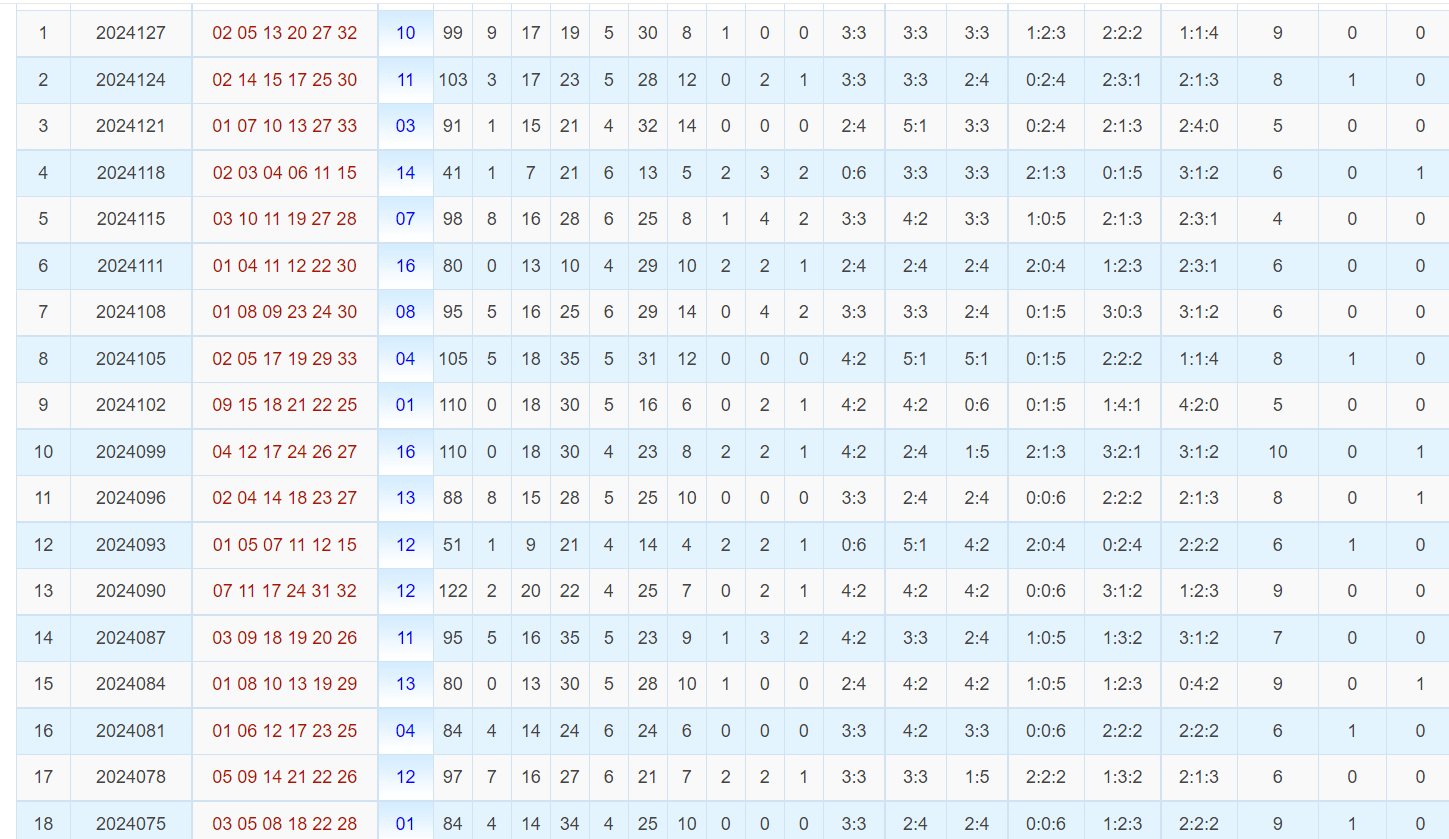Image resolution: width=1449 pixels, height=839 pixels.
Task: Select issue number 2024096
Action: pos(131,498)
